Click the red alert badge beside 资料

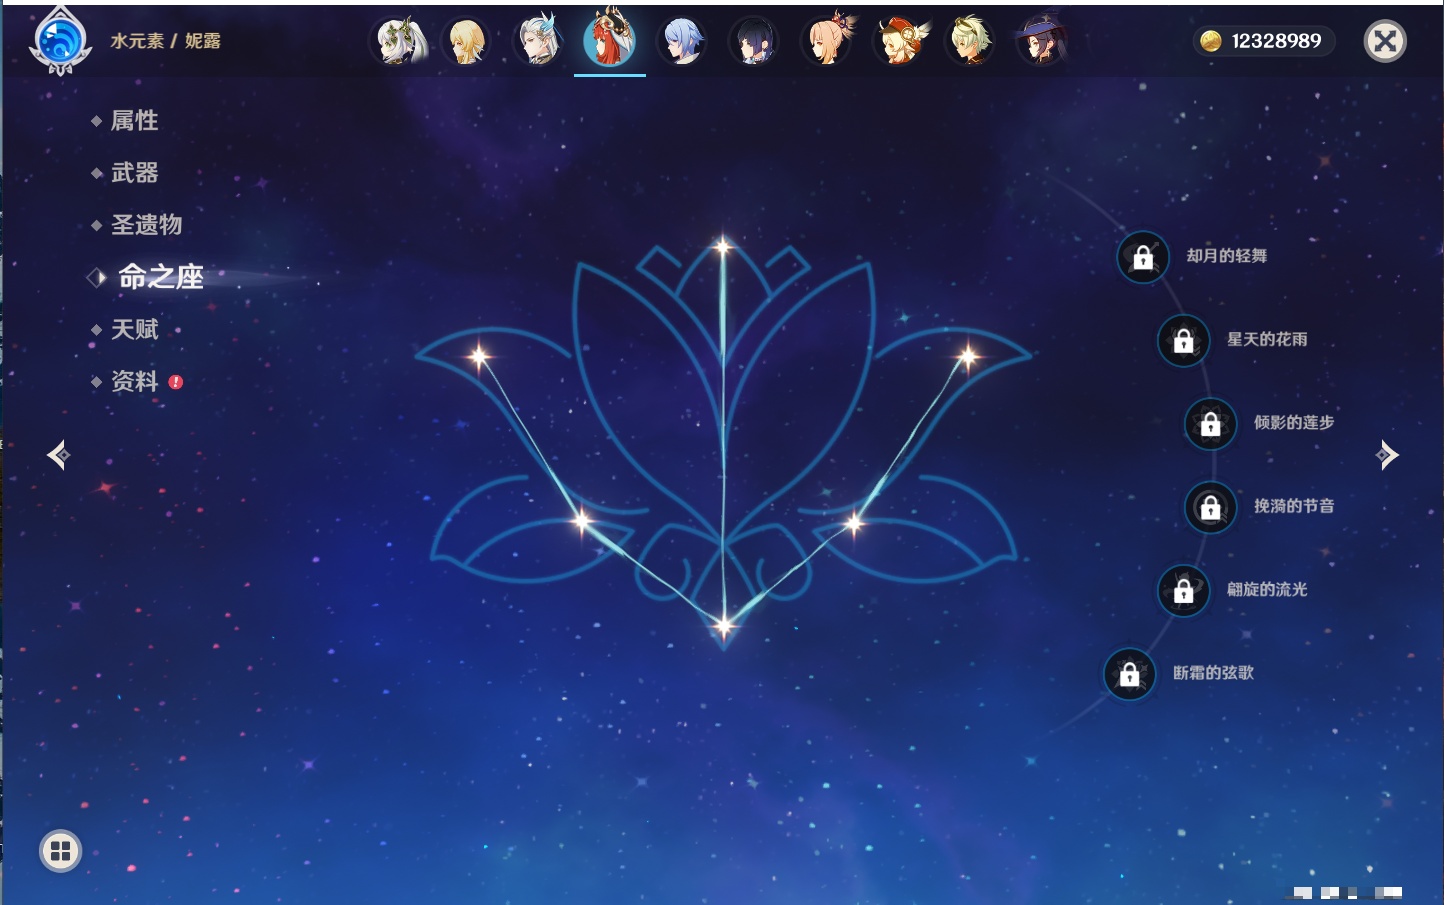click(x=176, y=382)
